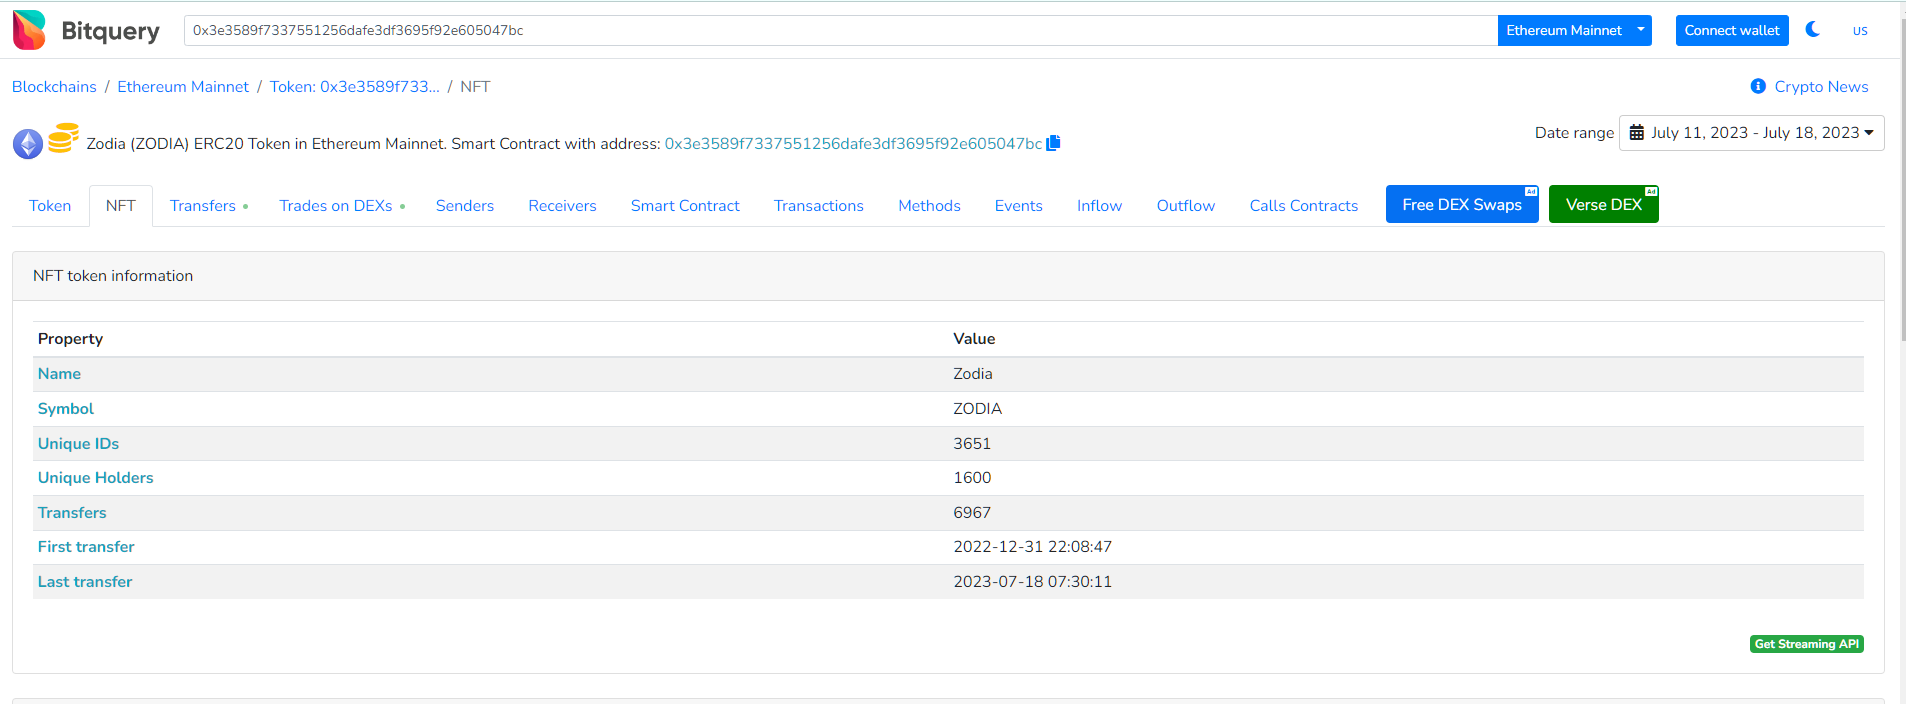Open the date range picker dropdown

tap(1752, 133)
